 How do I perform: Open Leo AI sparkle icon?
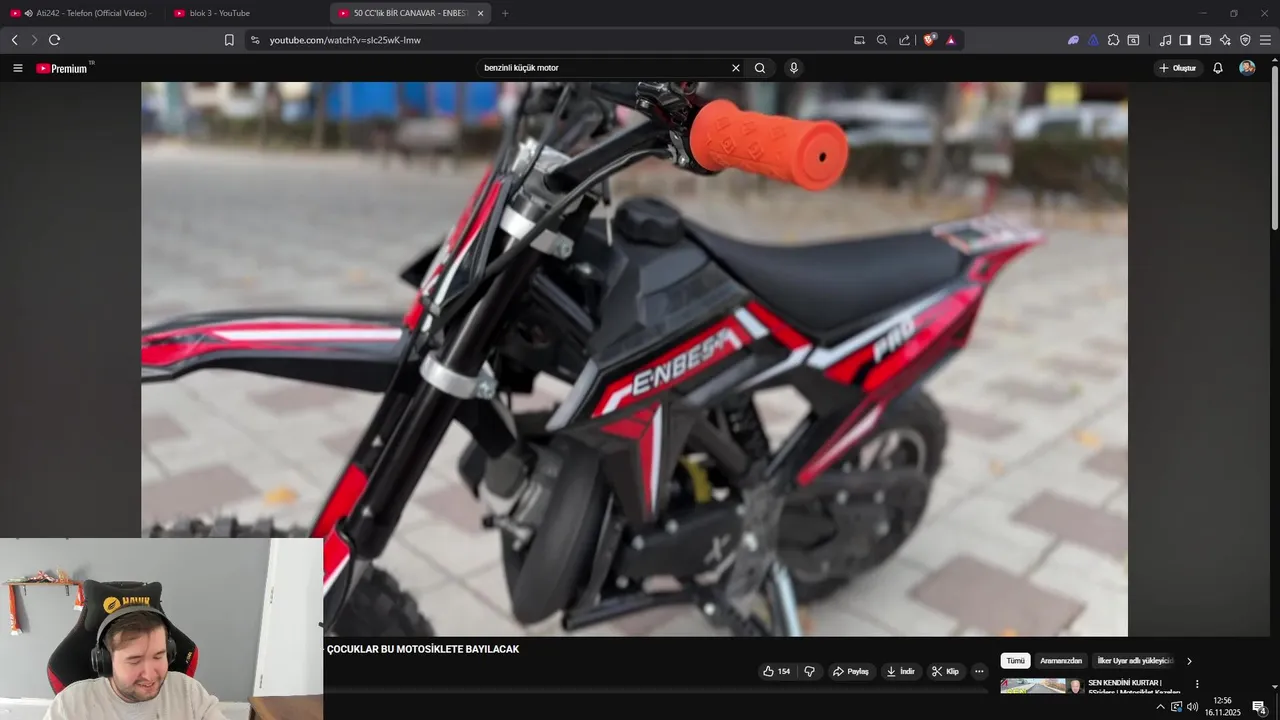[1225, 40]
